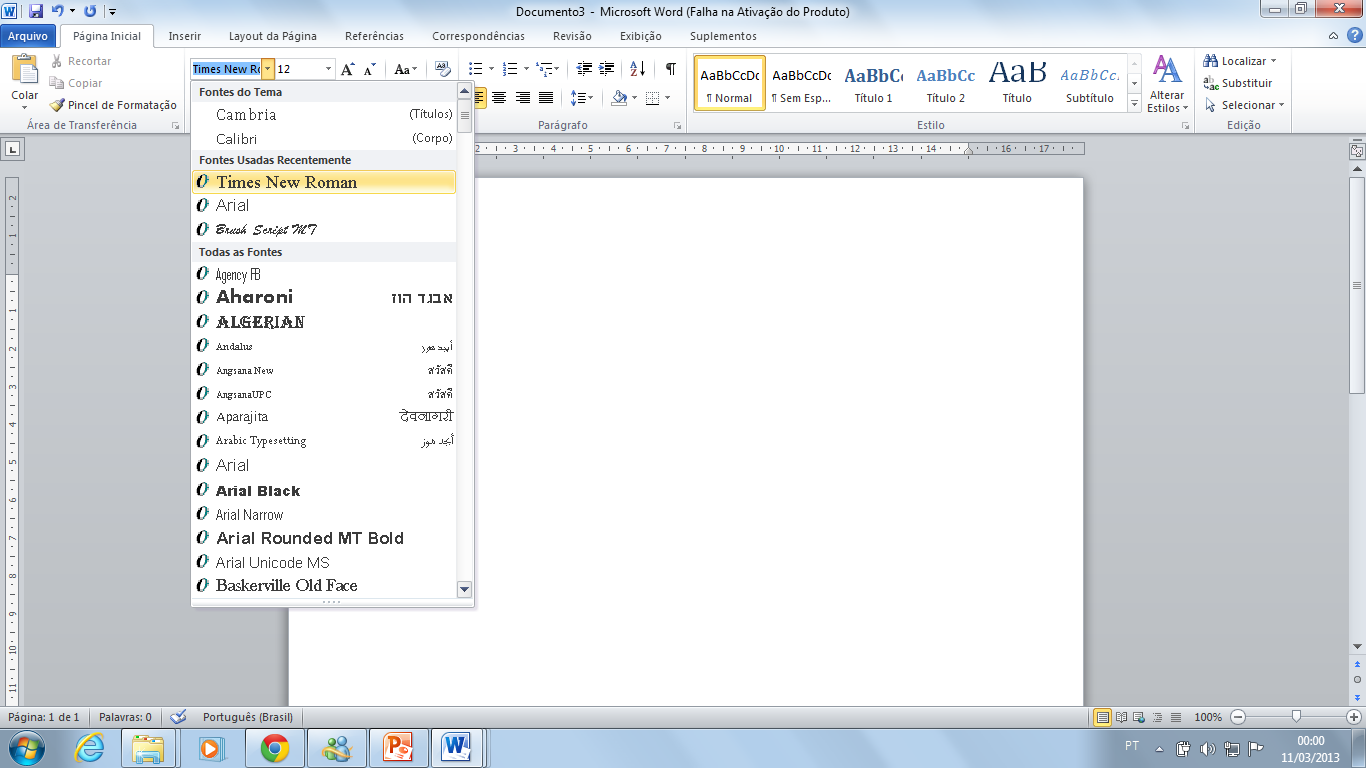Open the change case (Aa) dropdown

coord(405,69)
